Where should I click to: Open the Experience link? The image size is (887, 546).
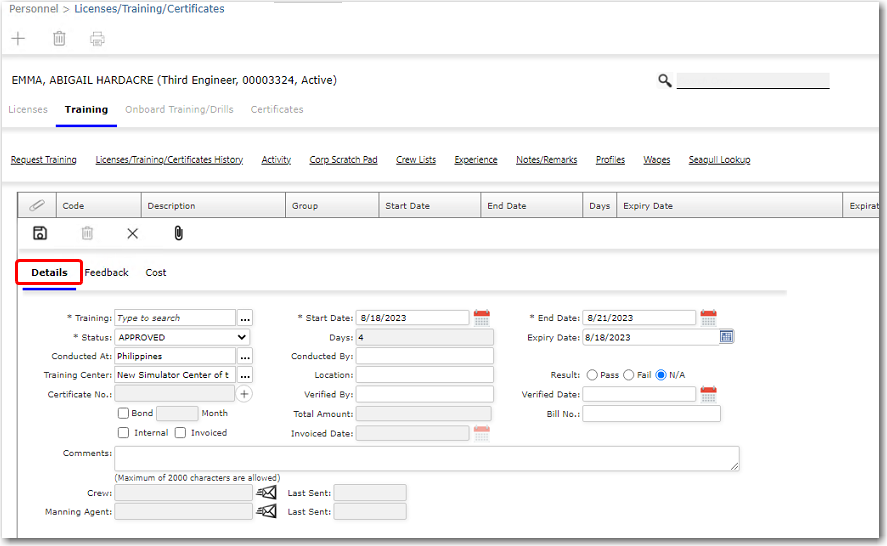(476, 160)
